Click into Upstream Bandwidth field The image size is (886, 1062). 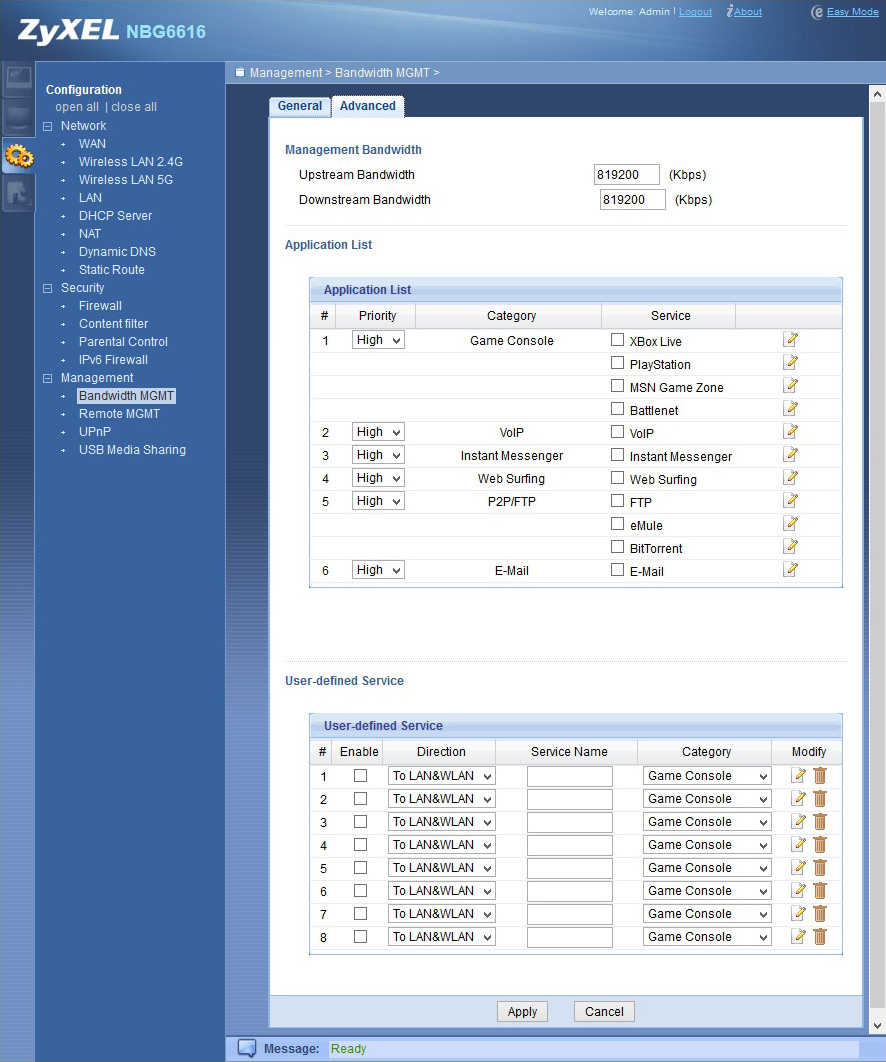point(627,175)
